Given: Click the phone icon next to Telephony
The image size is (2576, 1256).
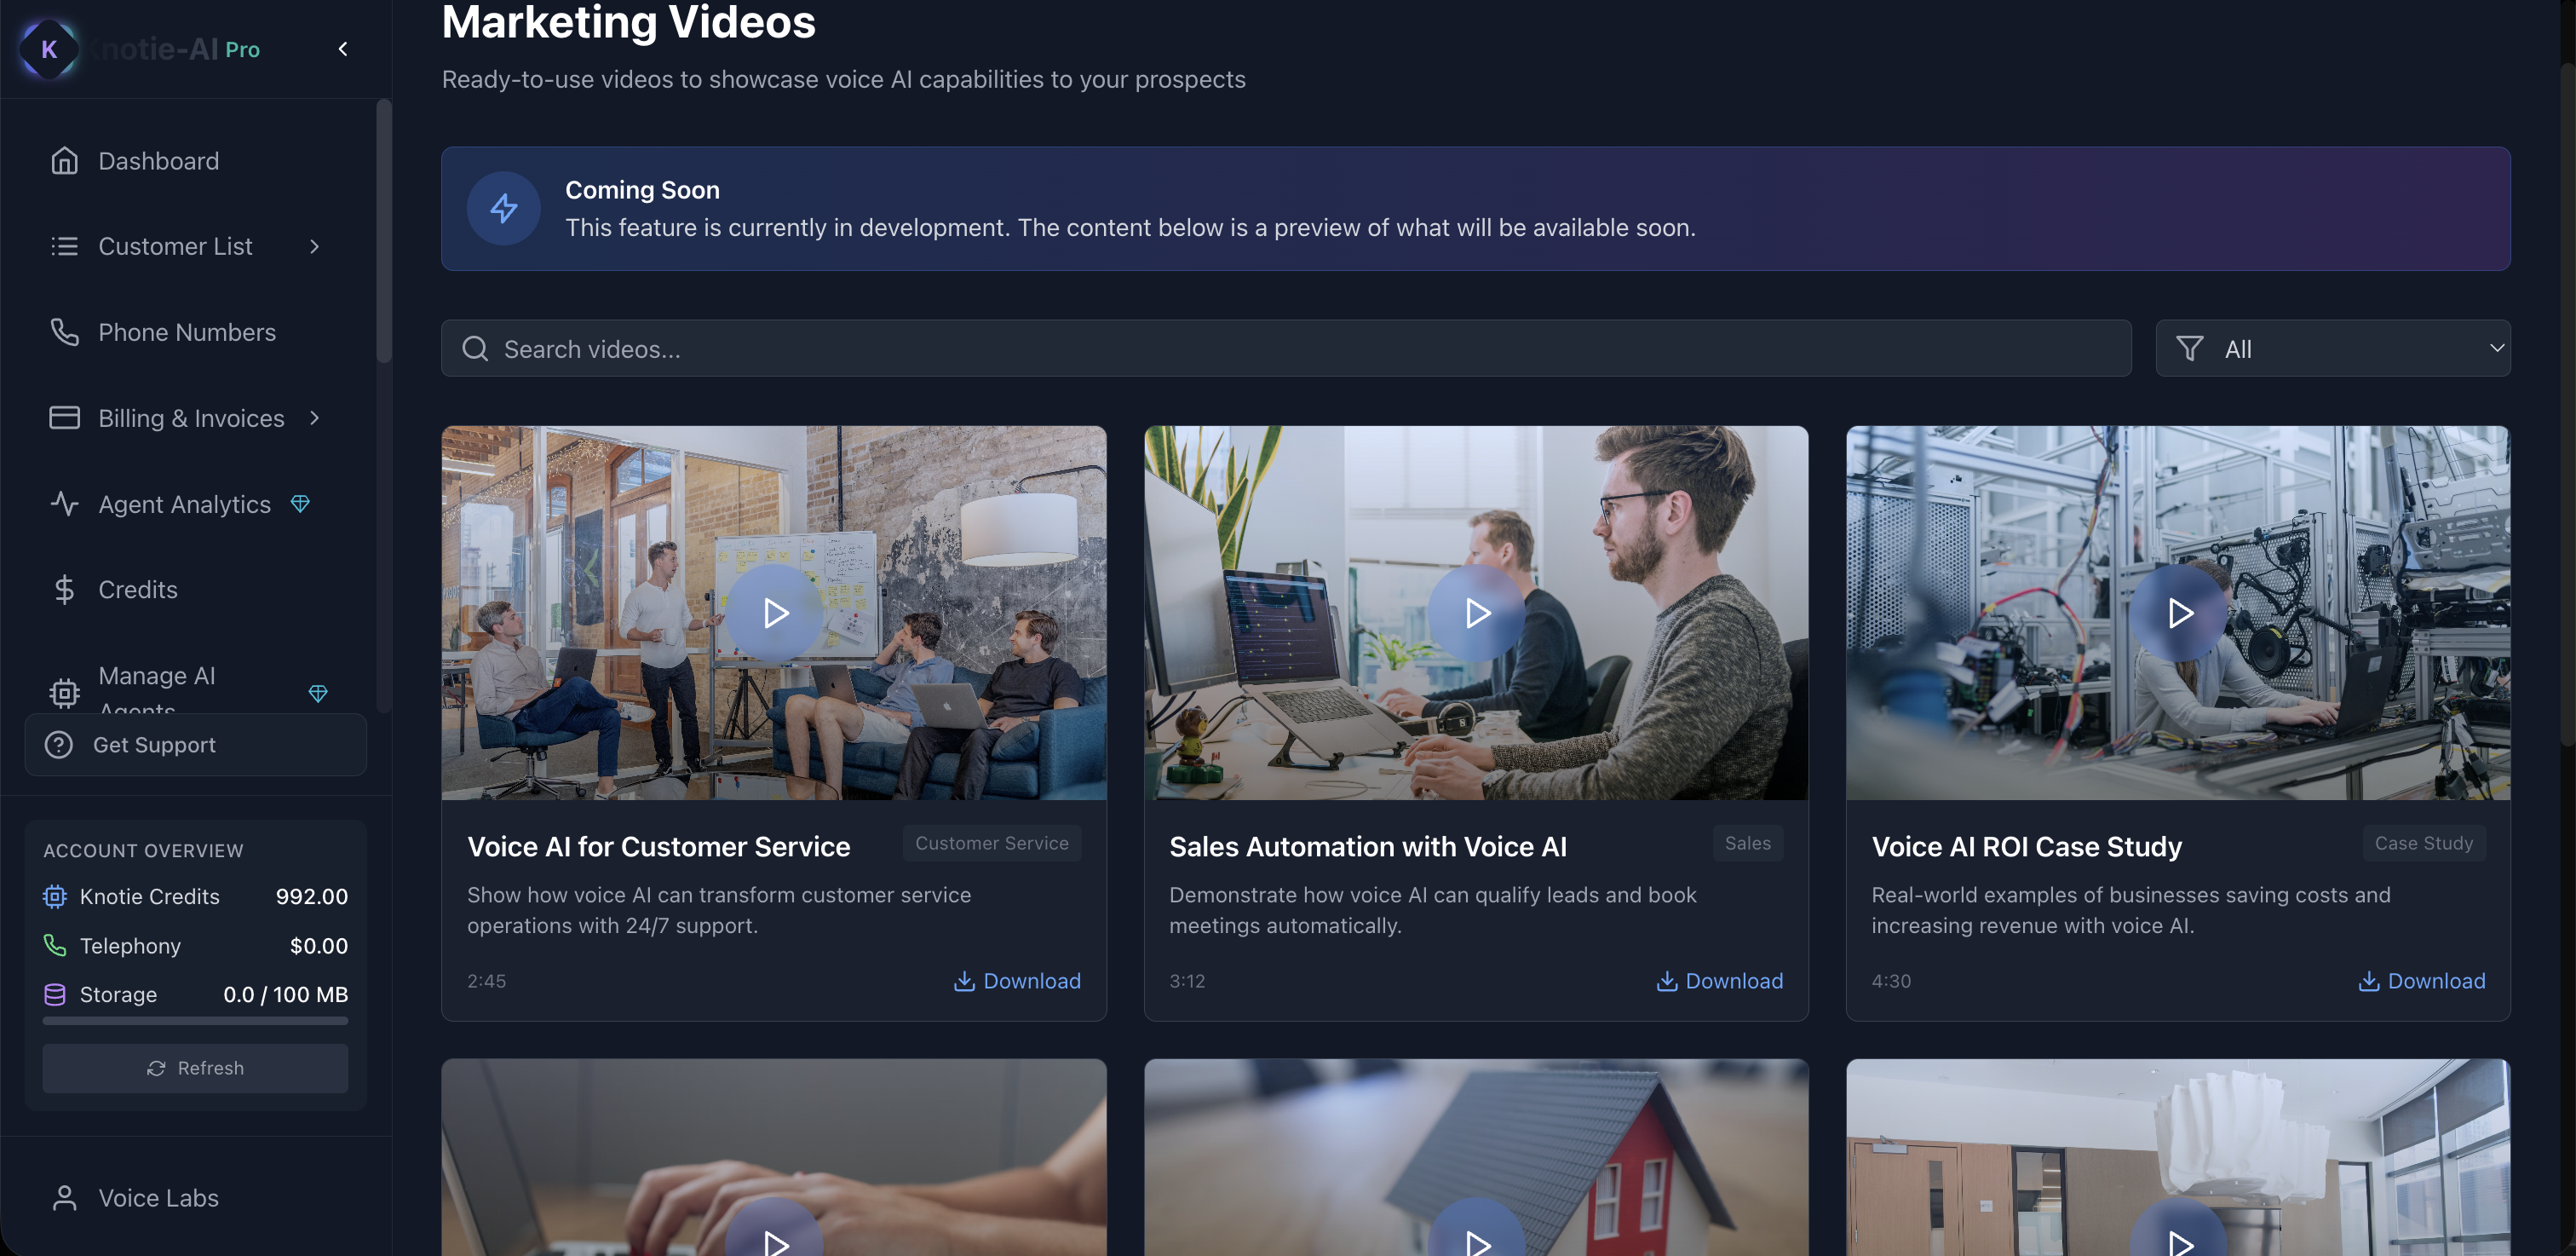Looking at the screenshot, I should [55, 945].
